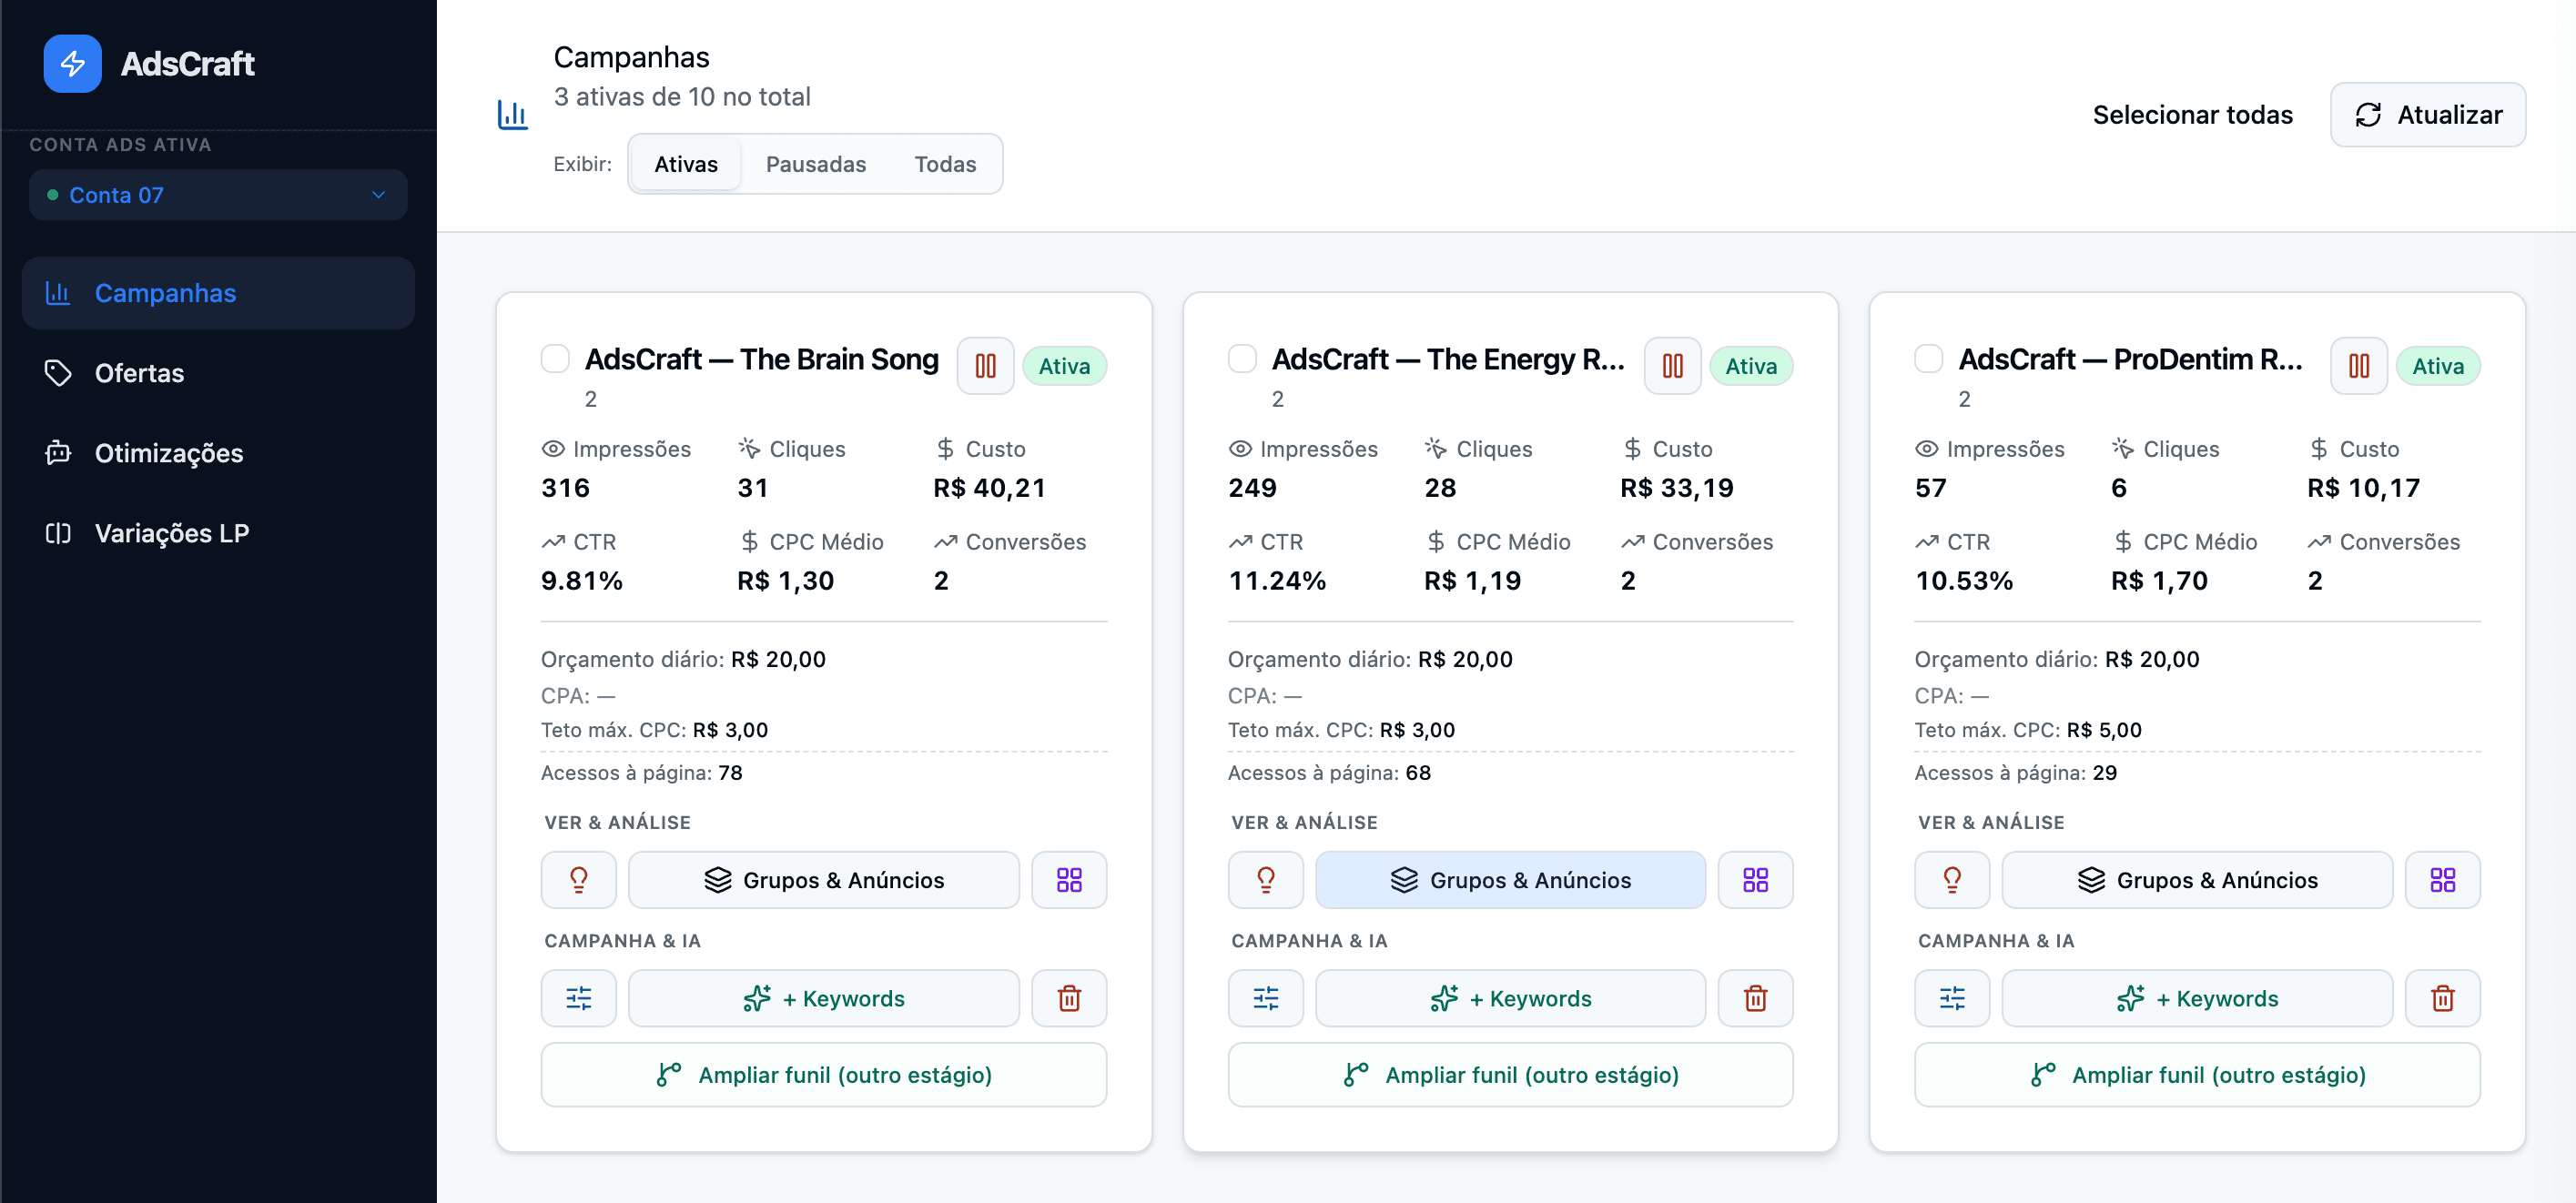Click purple grid icon on ProDentim card

[2442, 880]
